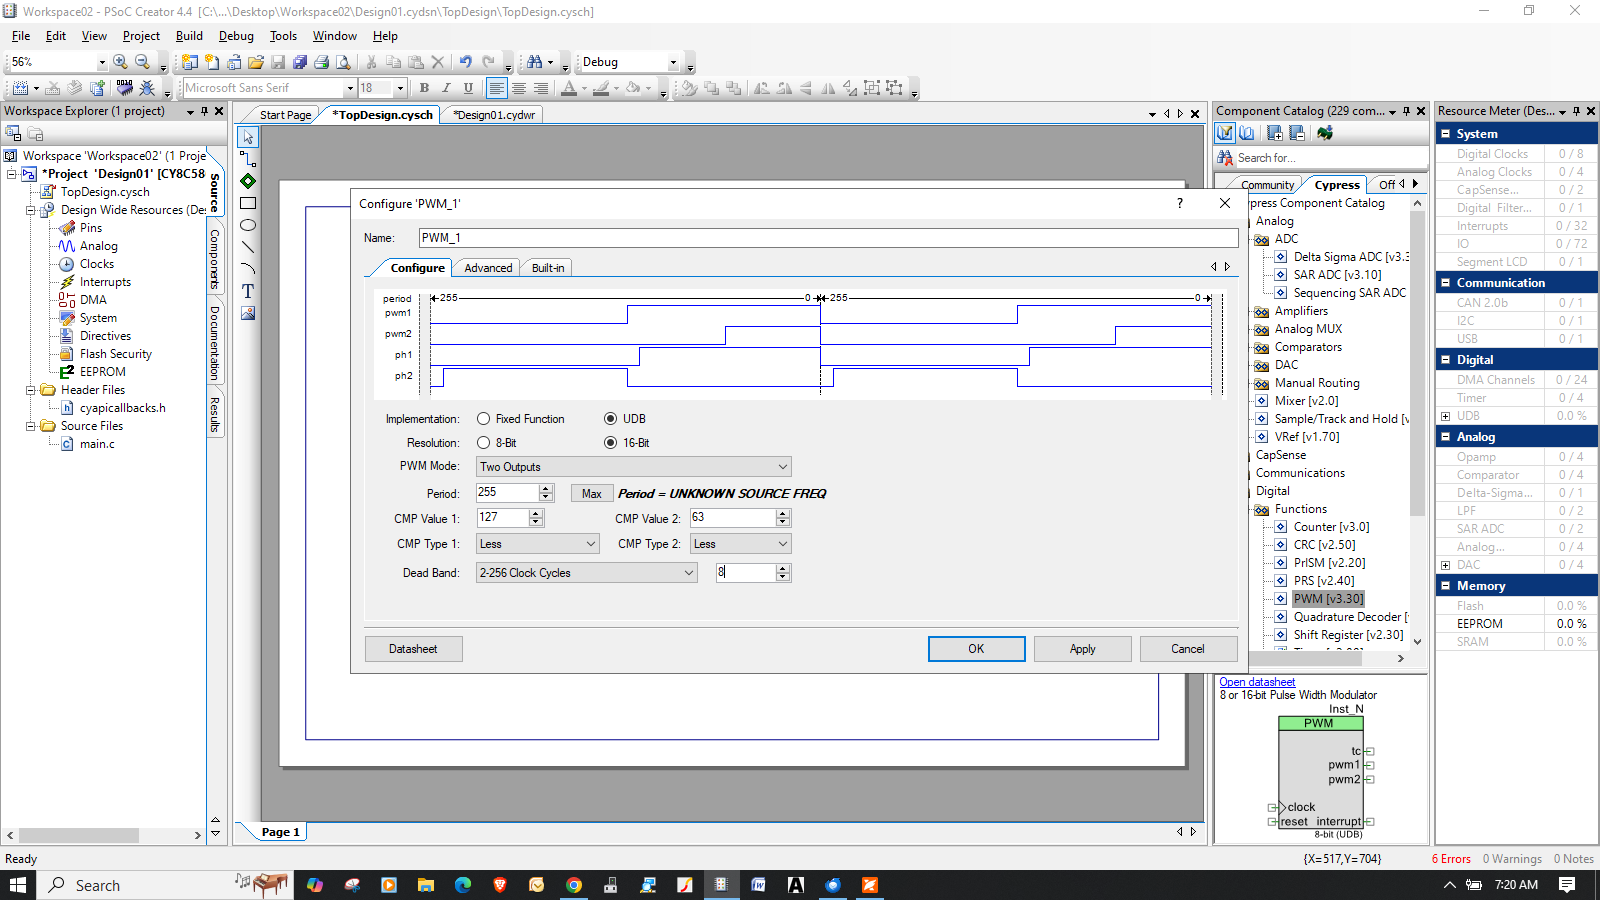Image resolution: width=1600 pixels, height=900 pixels.
Task: Select align left text icon
Action: point(496,88)
